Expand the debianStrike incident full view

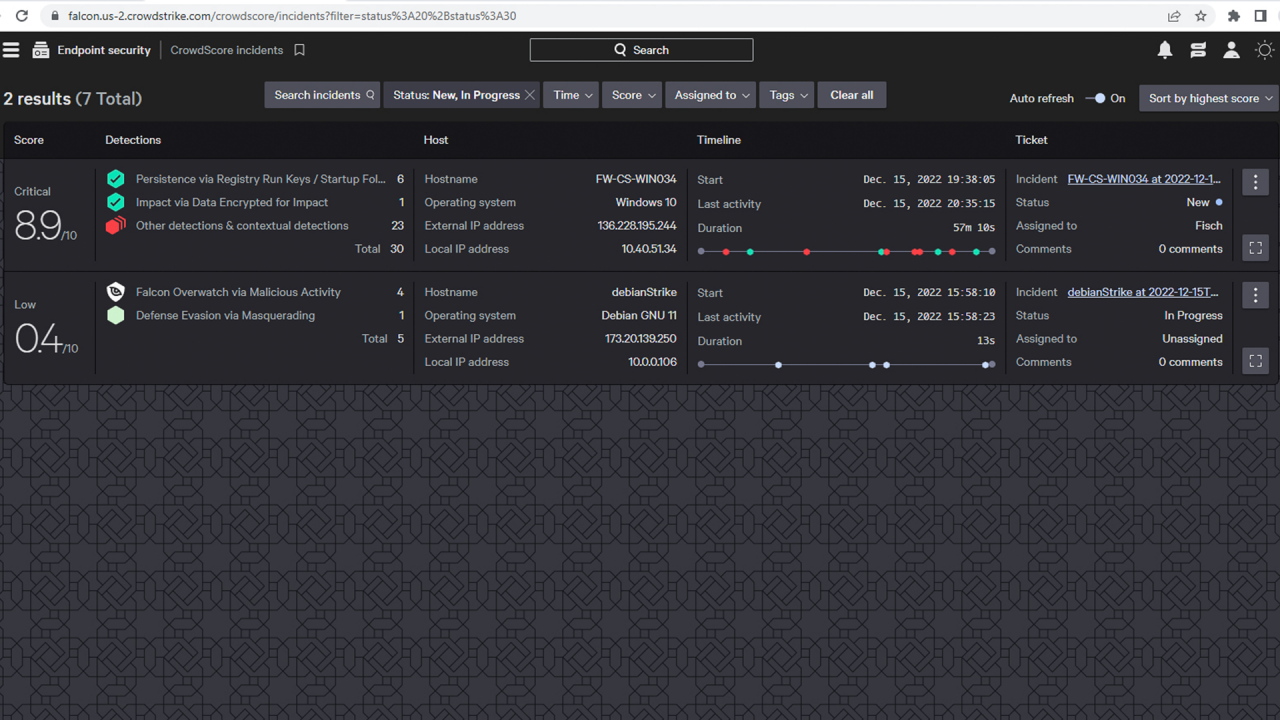tap(1256, 360)
